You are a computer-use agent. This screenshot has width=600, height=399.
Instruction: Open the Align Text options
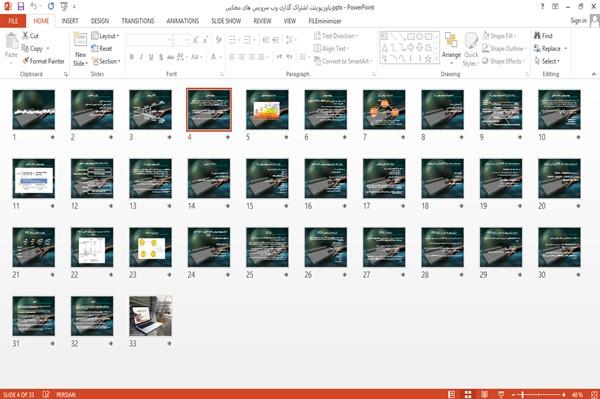point(330,49)
